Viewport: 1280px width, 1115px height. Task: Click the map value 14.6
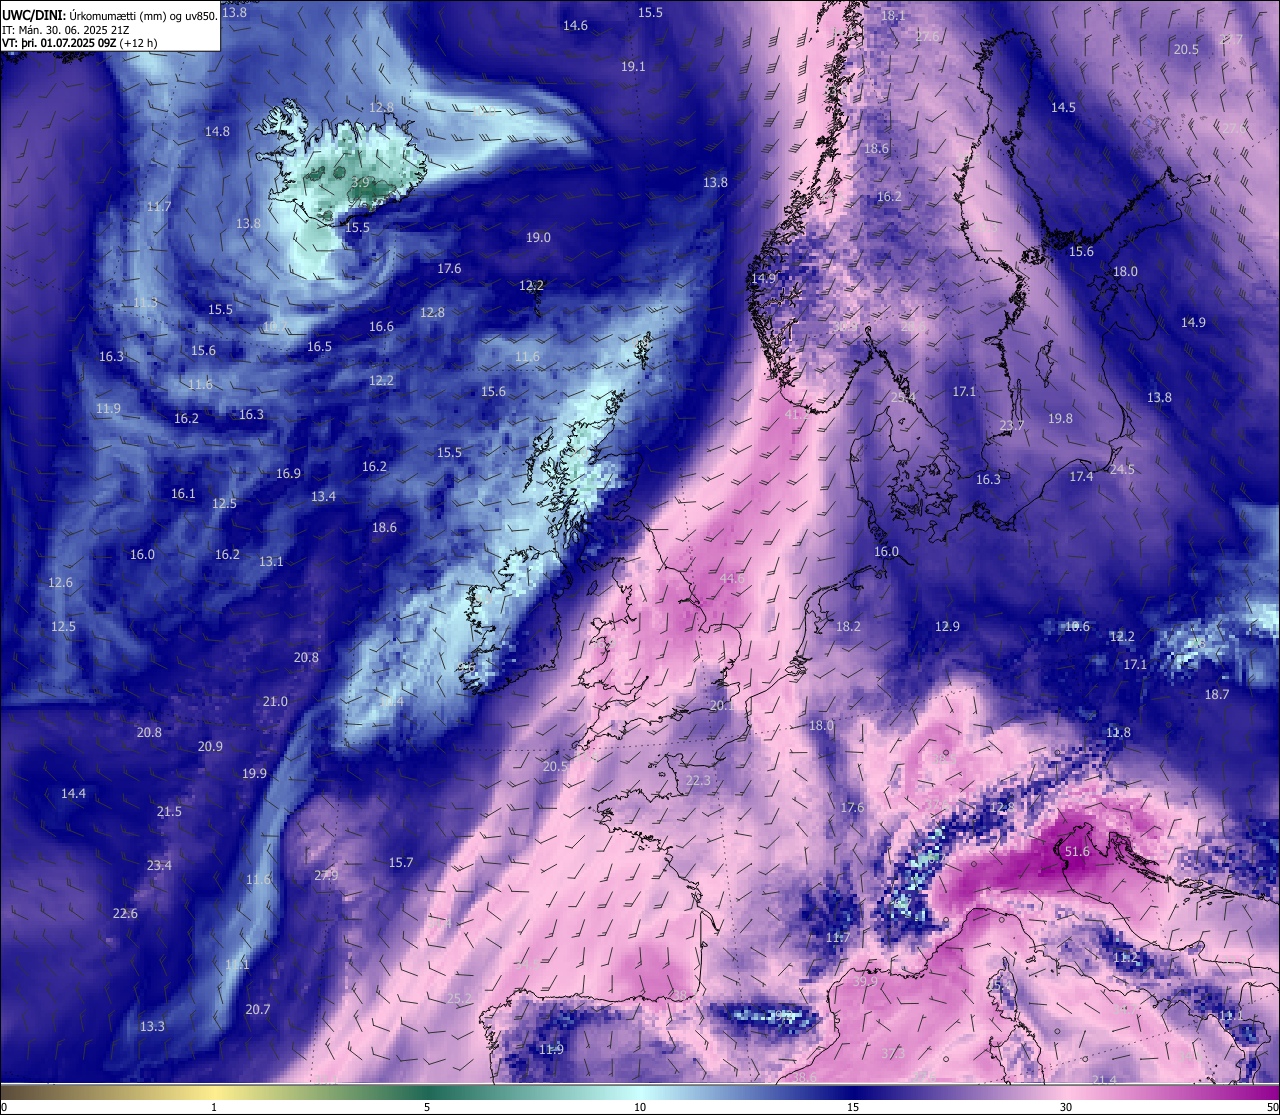tap(575, 26)
